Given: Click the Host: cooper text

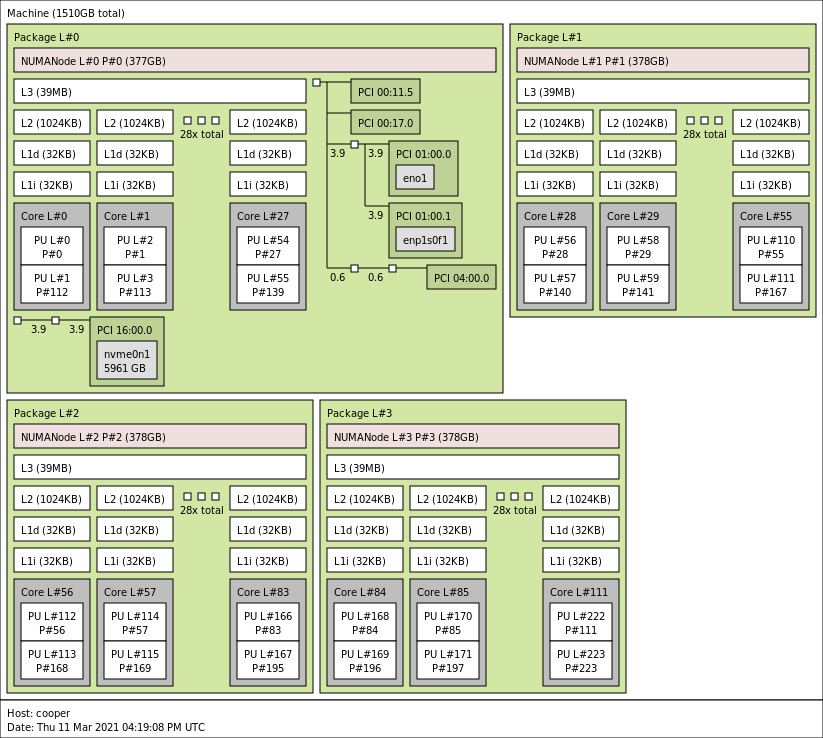Looking at the screenshot, I should click(39, 713).
